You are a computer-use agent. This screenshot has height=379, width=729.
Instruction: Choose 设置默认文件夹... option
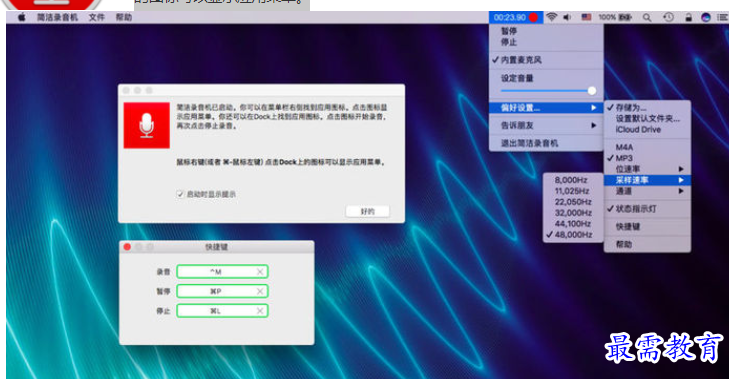coord(647,119)
